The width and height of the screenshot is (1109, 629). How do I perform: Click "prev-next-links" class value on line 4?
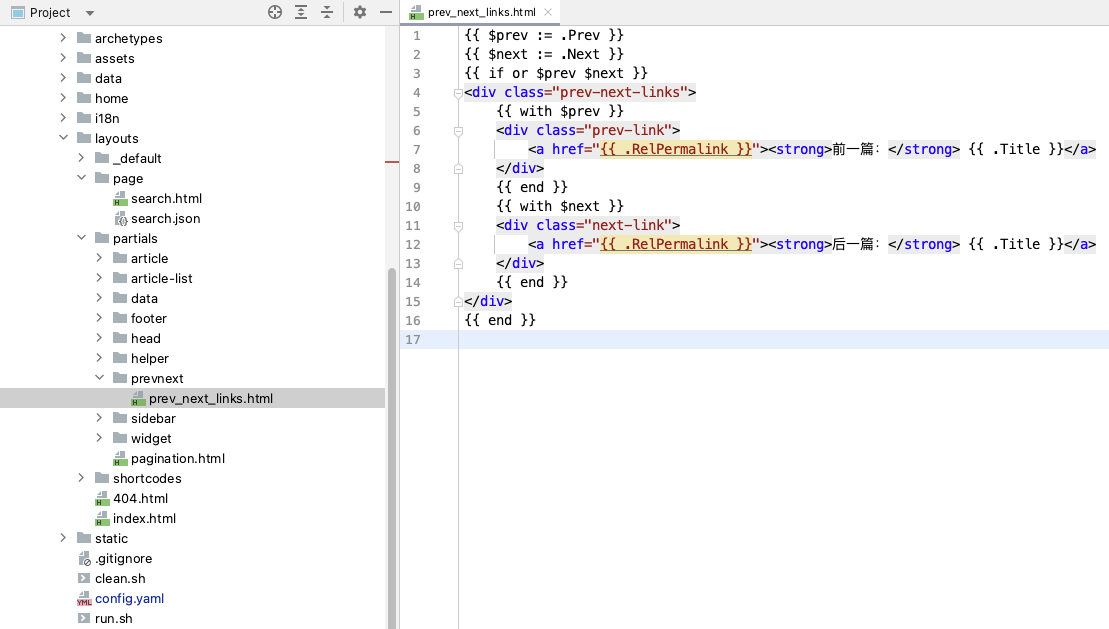point(620,92)
